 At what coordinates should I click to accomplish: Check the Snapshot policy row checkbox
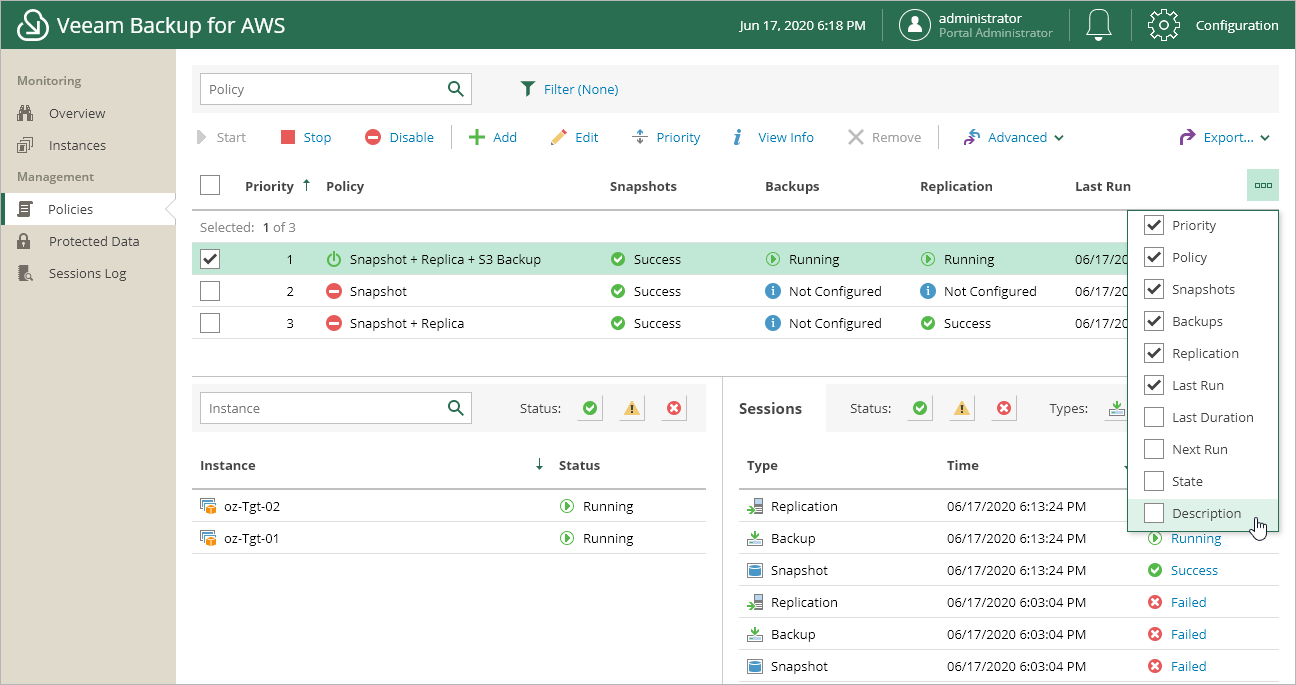click(210, 291)
